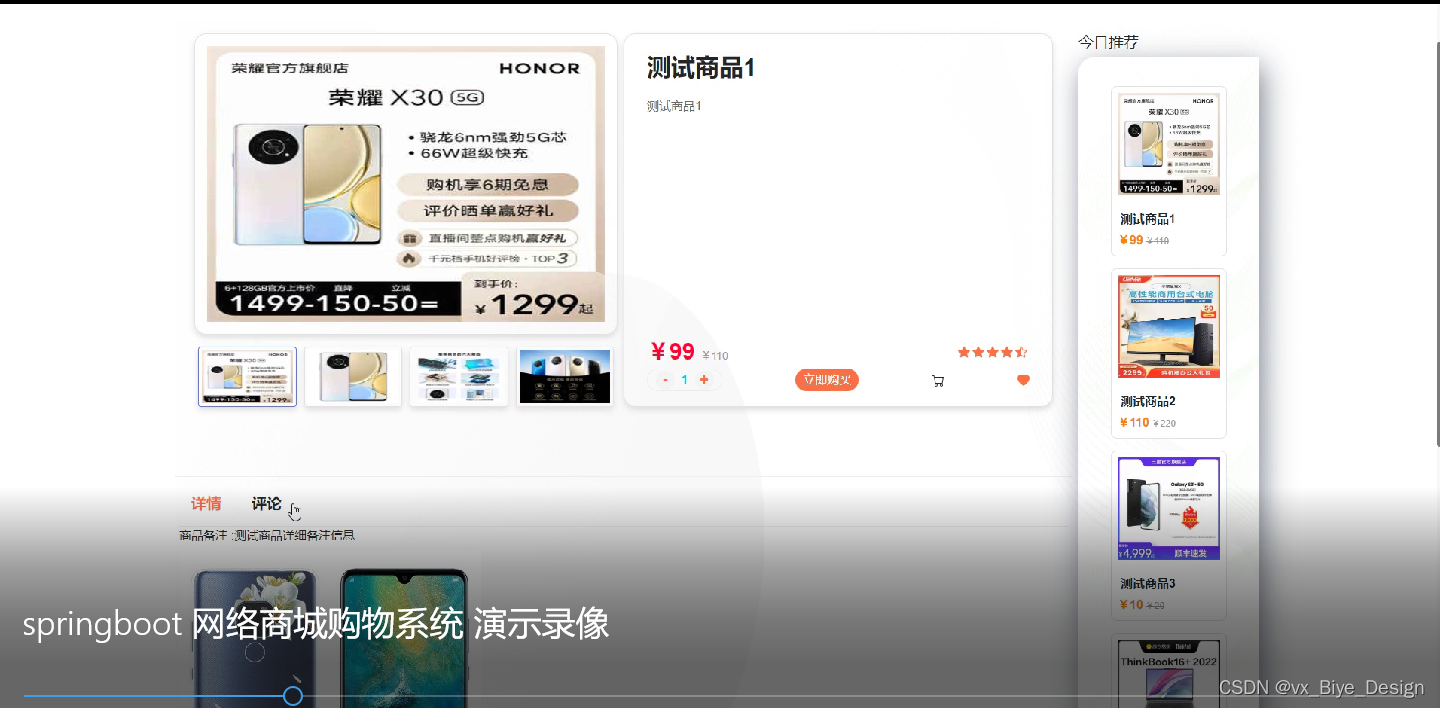Click the main product title 测试商品1
The width and height of the screenshot is (1440, 708).
701,68
